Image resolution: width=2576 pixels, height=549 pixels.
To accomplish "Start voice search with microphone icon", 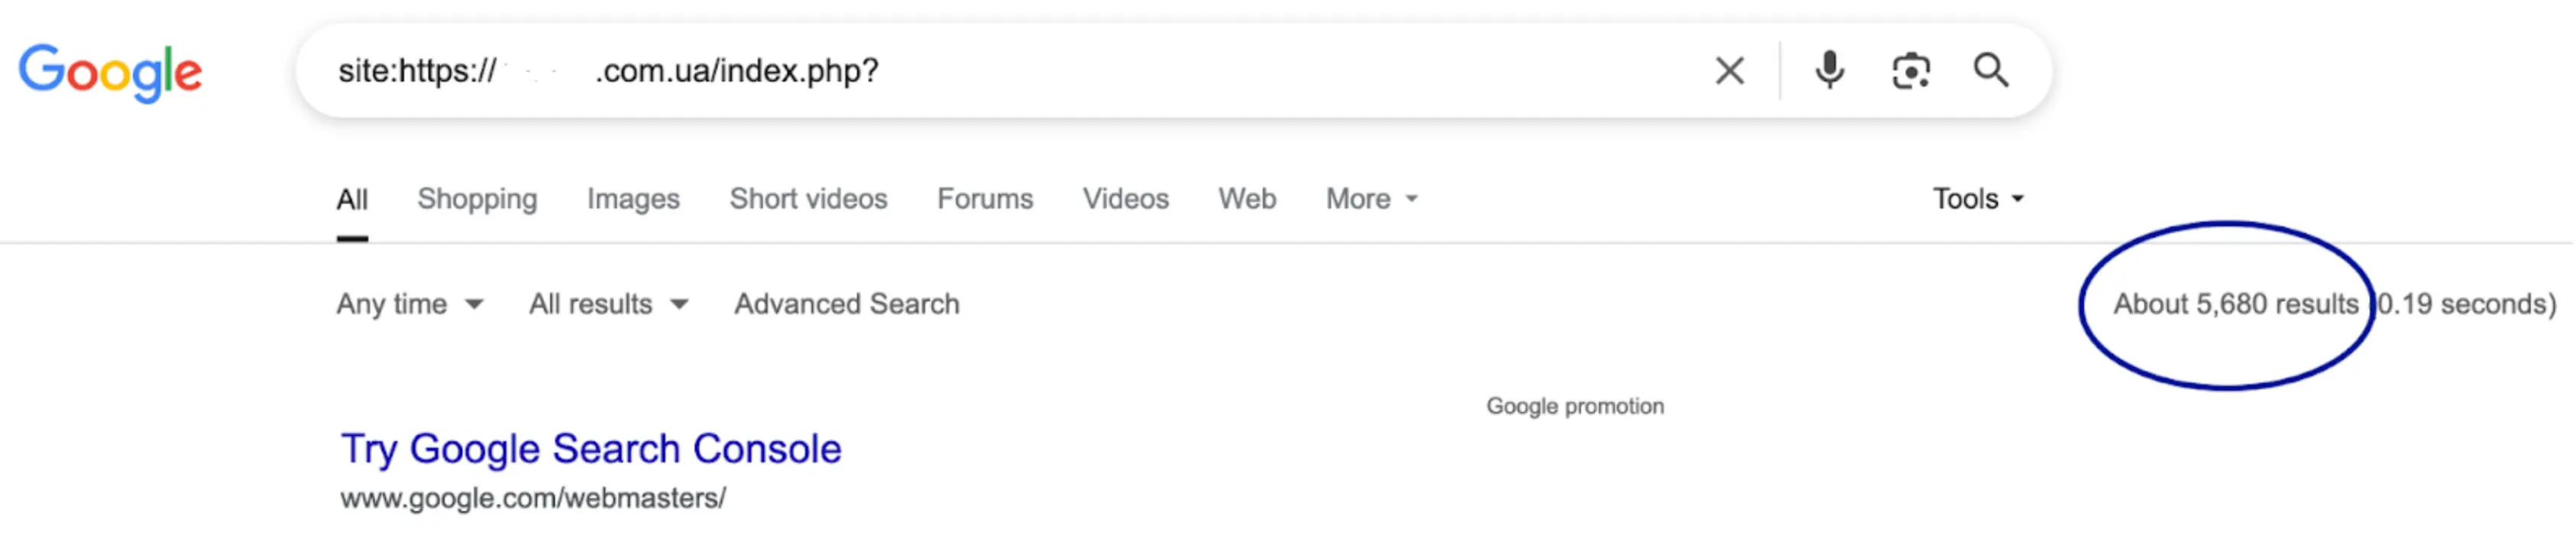I will coord(1830,71).
